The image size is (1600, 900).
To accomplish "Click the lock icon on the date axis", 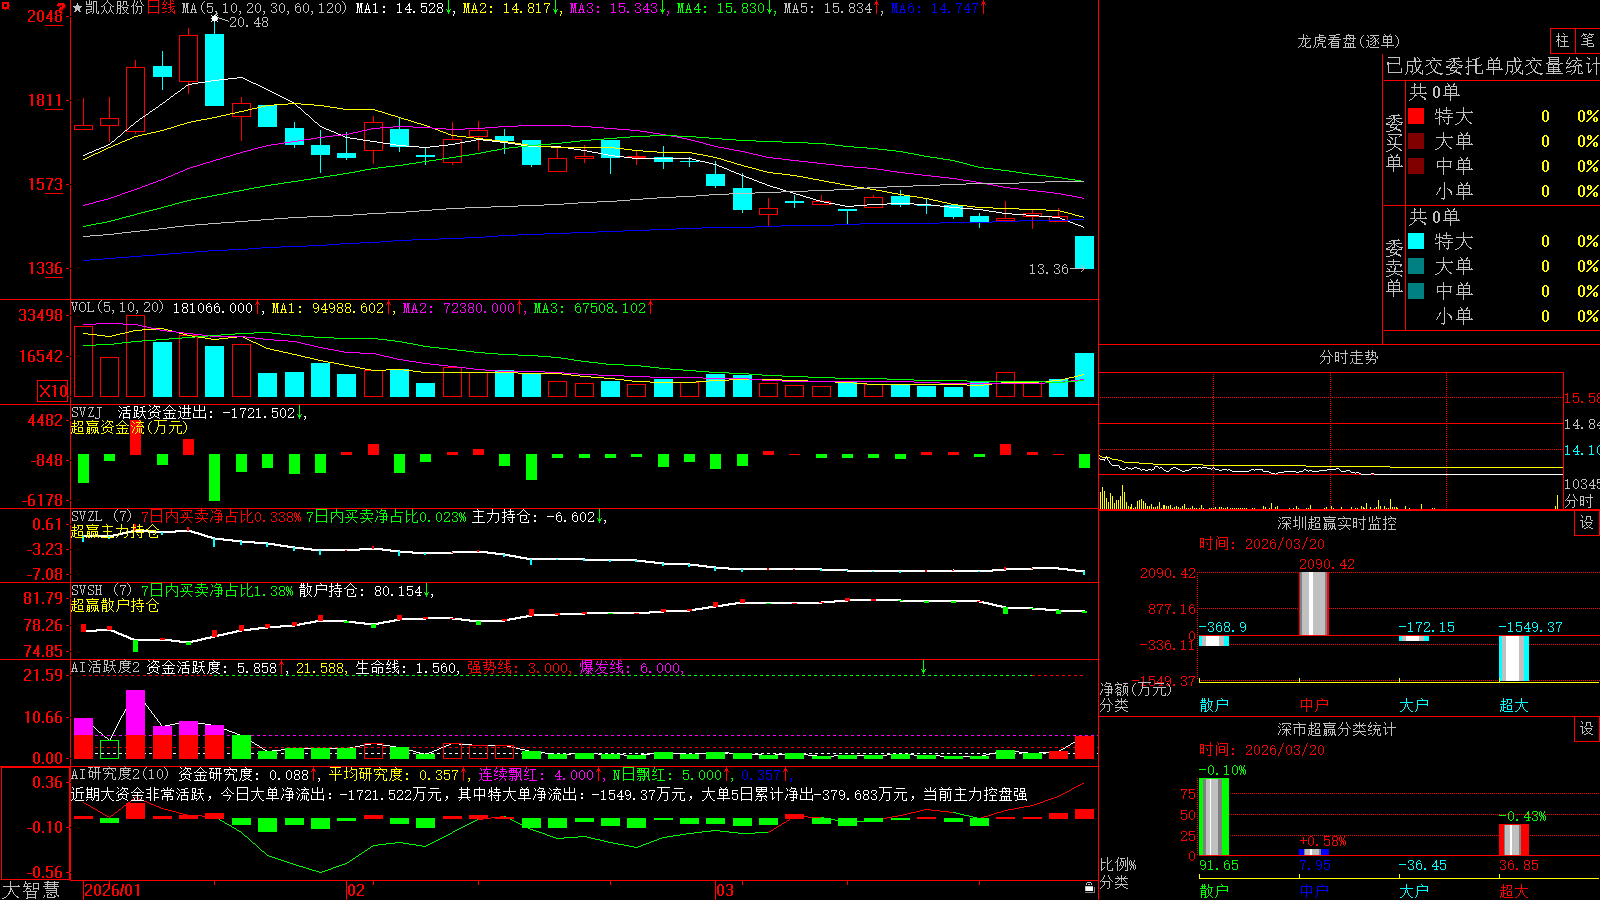I will 1089,888.
